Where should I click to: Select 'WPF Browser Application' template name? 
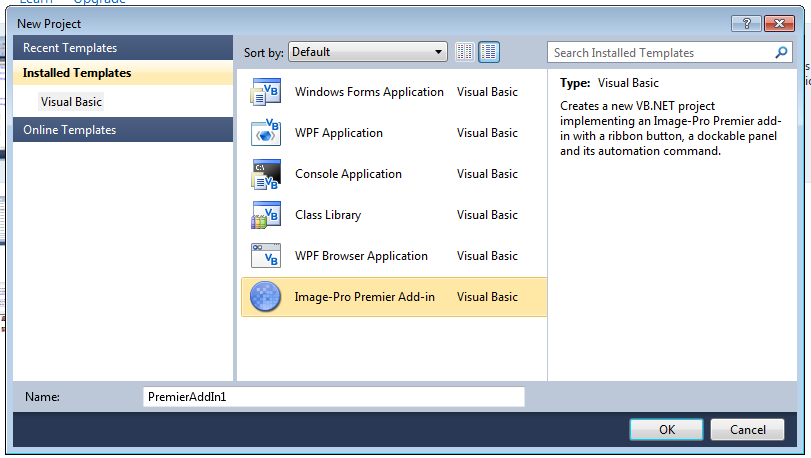coord(361,256)
